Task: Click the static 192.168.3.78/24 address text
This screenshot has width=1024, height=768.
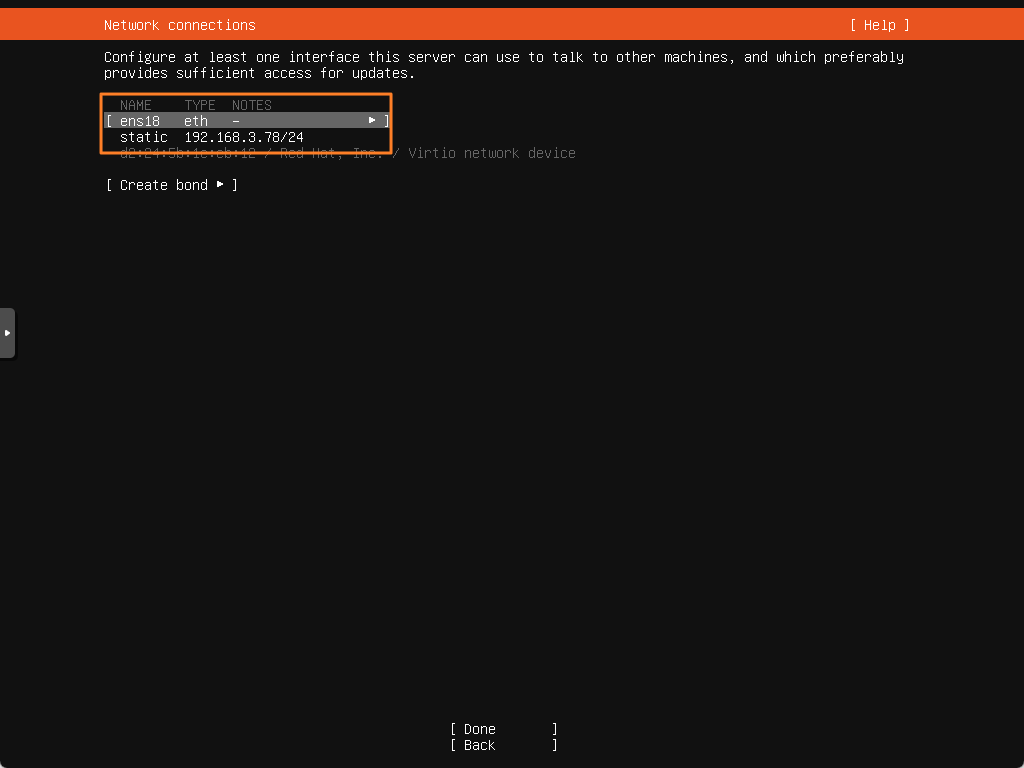Action: pyautogui.click(x=212, y=137)
